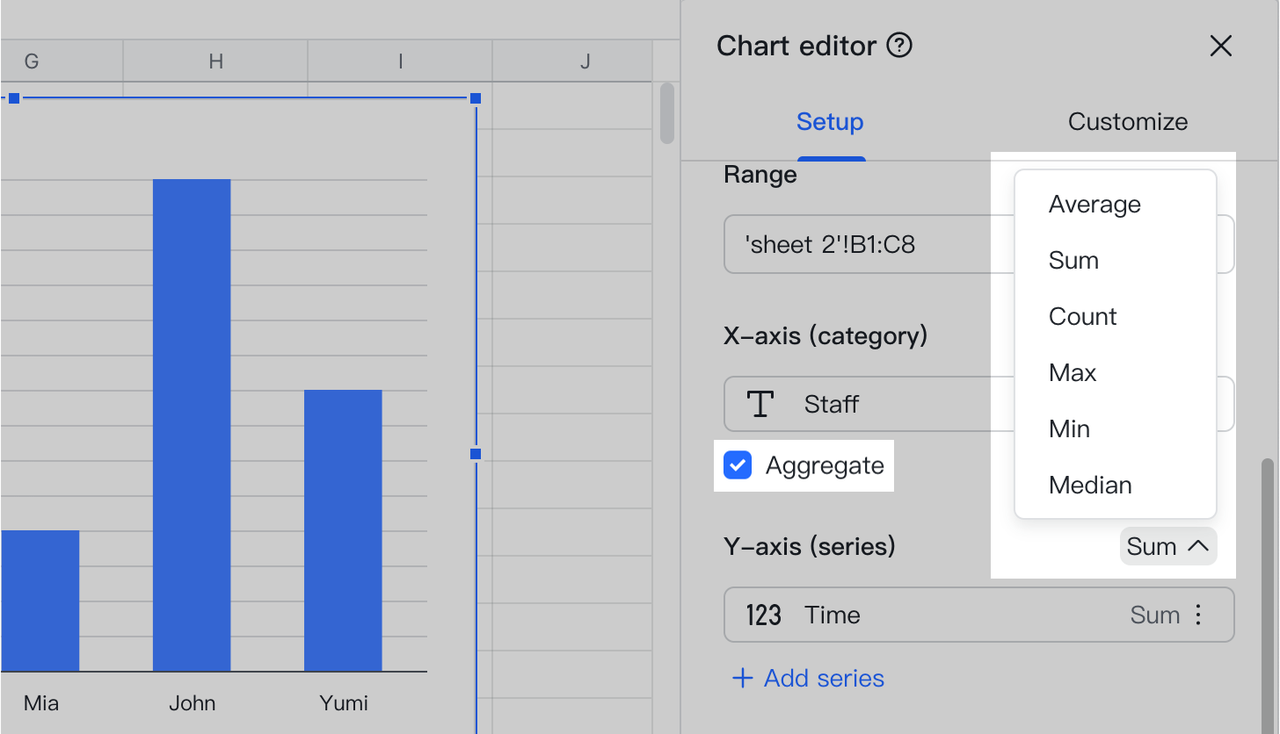Switch to the Customize tab
Screen dimensions: 1280x734
1127,122
